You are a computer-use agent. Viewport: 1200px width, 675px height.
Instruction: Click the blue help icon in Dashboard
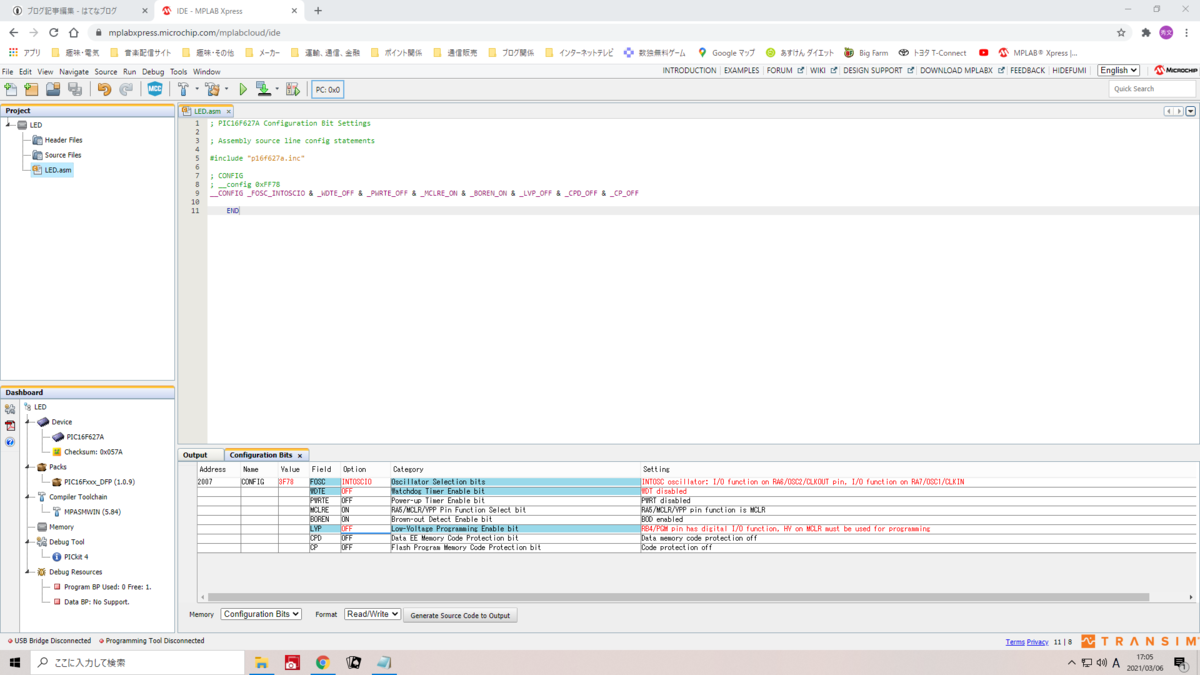(10, 441)
